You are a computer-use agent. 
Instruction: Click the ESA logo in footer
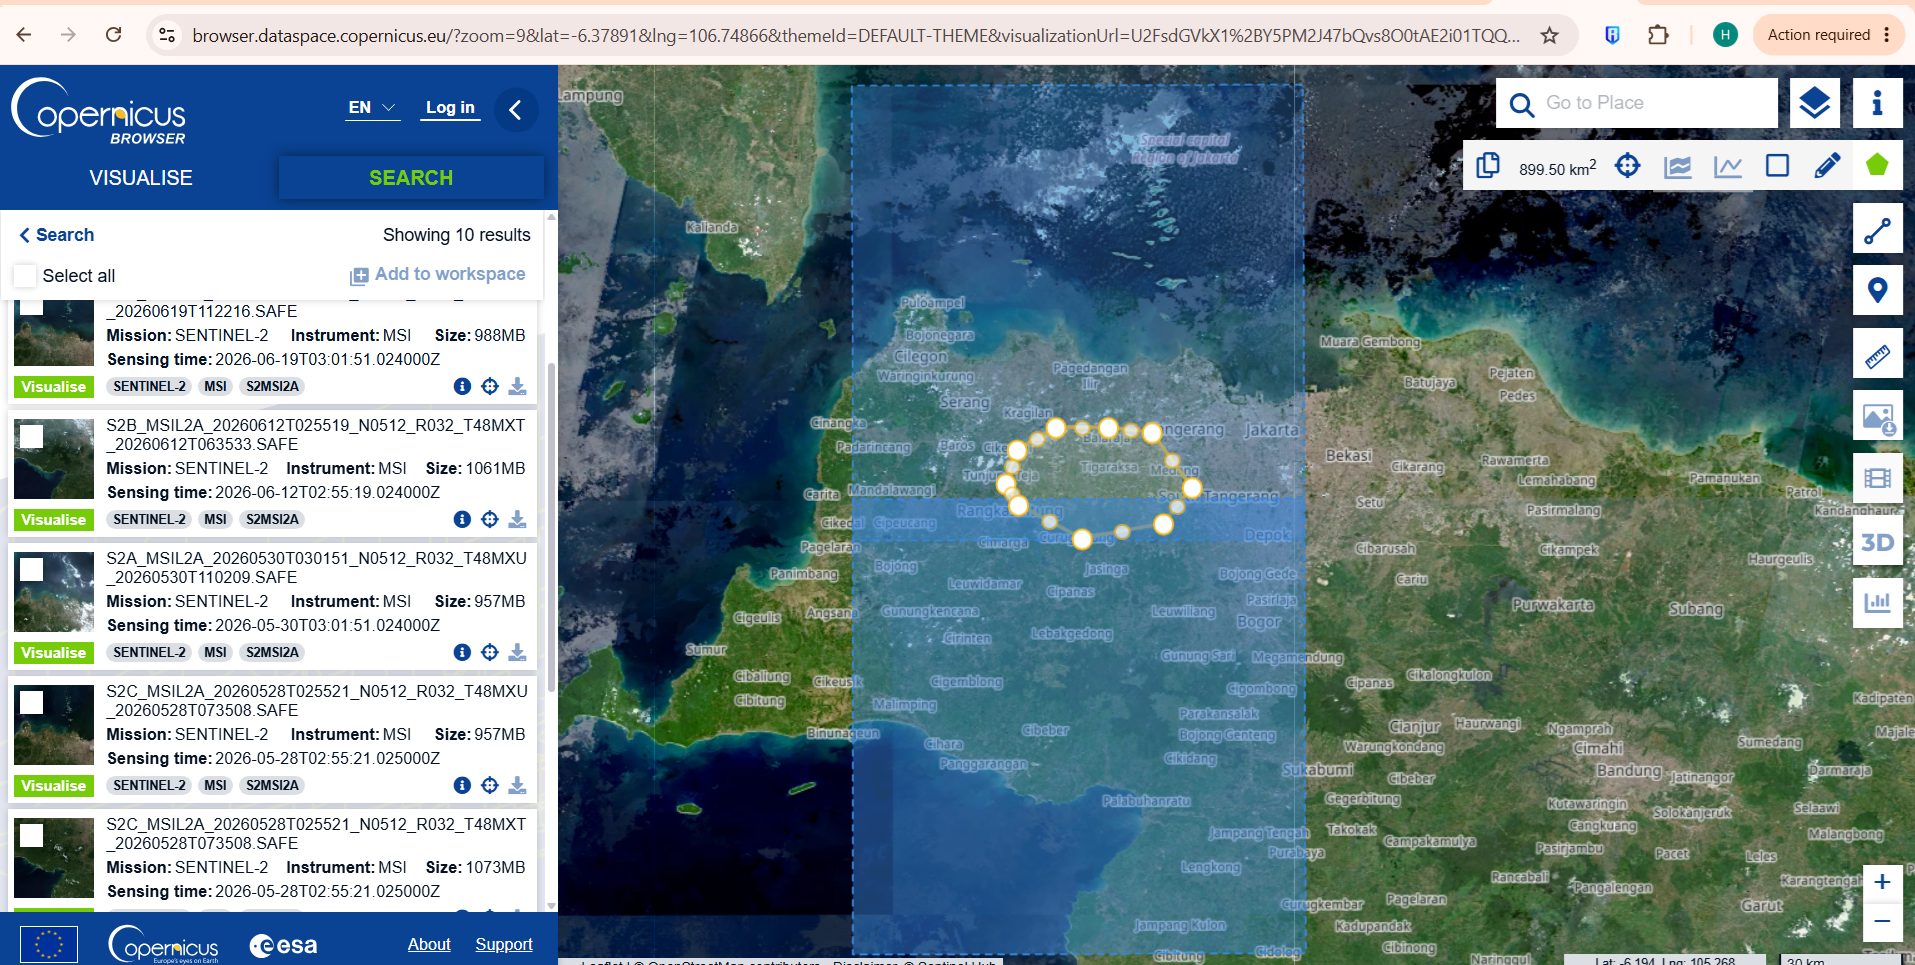(x=284, y=945)
